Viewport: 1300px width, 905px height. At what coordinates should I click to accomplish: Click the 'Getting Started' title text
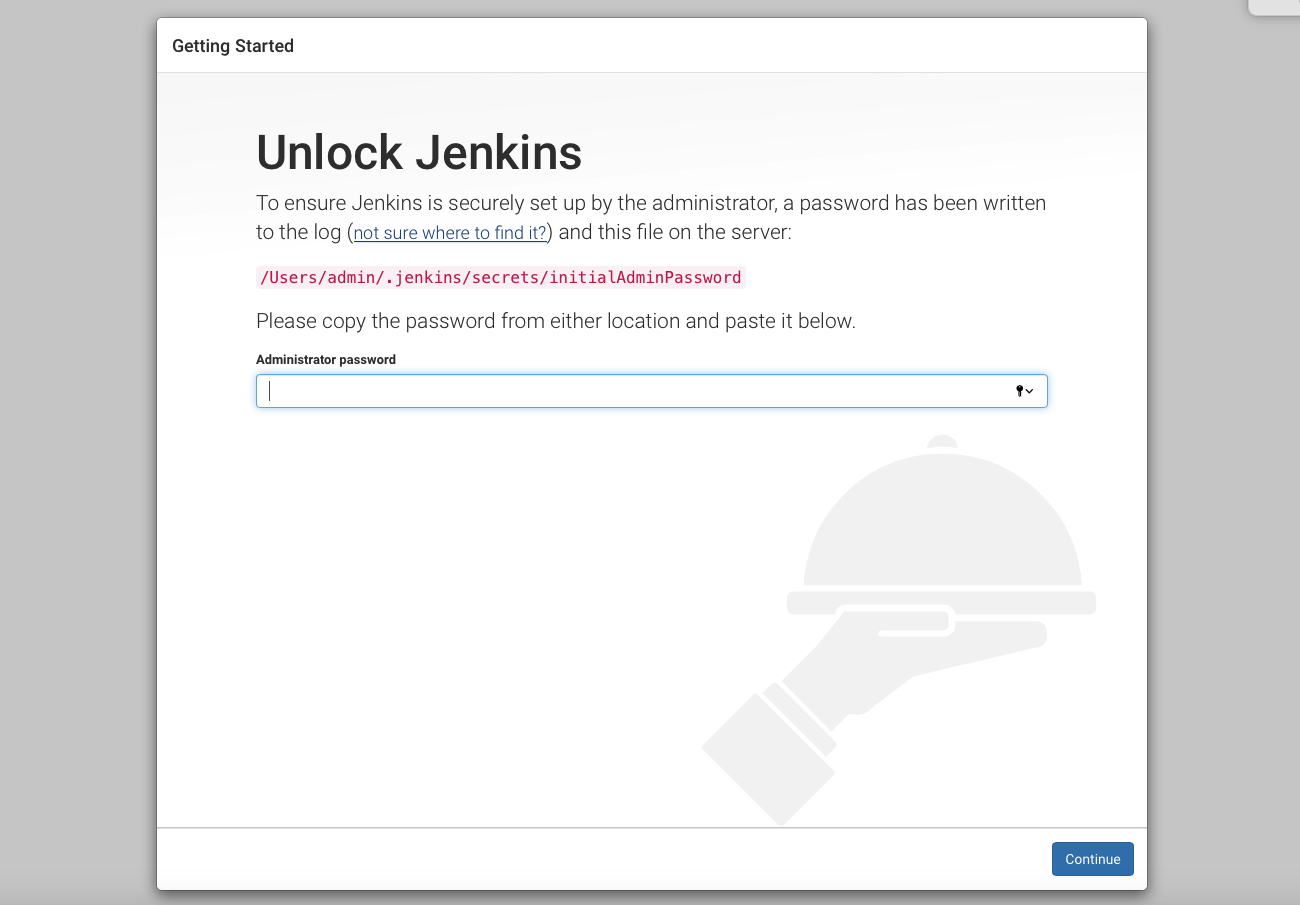click(233, 46)
